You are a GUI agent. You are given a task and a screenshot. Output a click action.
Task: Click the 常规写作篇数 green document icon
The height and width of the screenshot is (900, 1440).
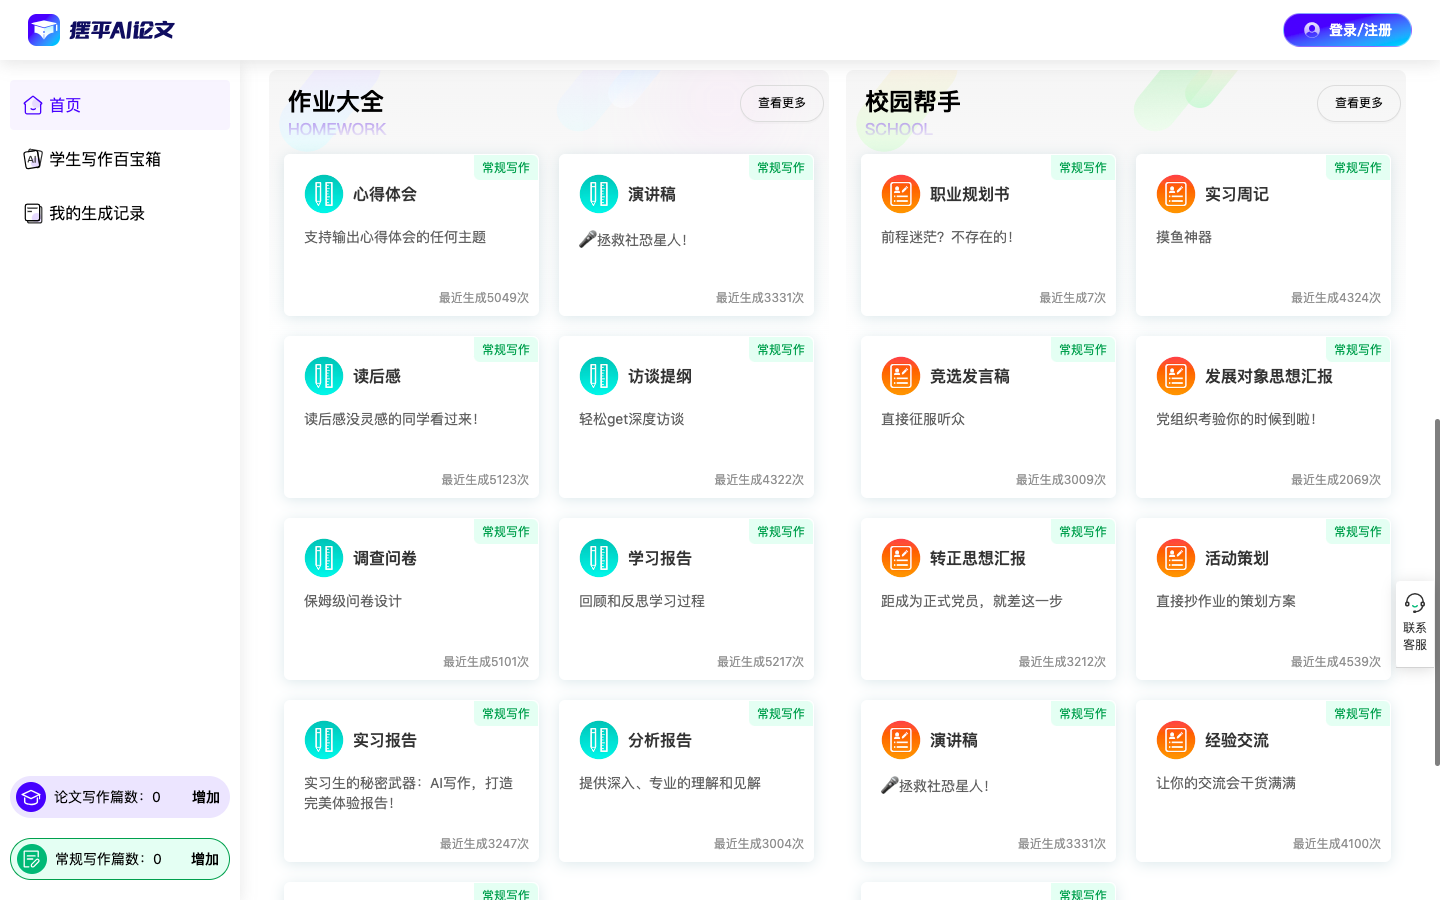(32, 859)
